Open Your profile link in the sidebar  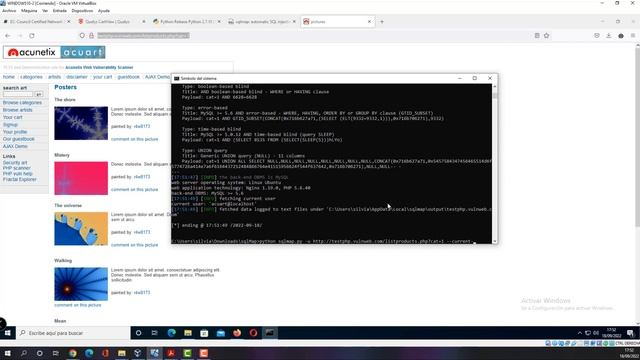point(15,132)
